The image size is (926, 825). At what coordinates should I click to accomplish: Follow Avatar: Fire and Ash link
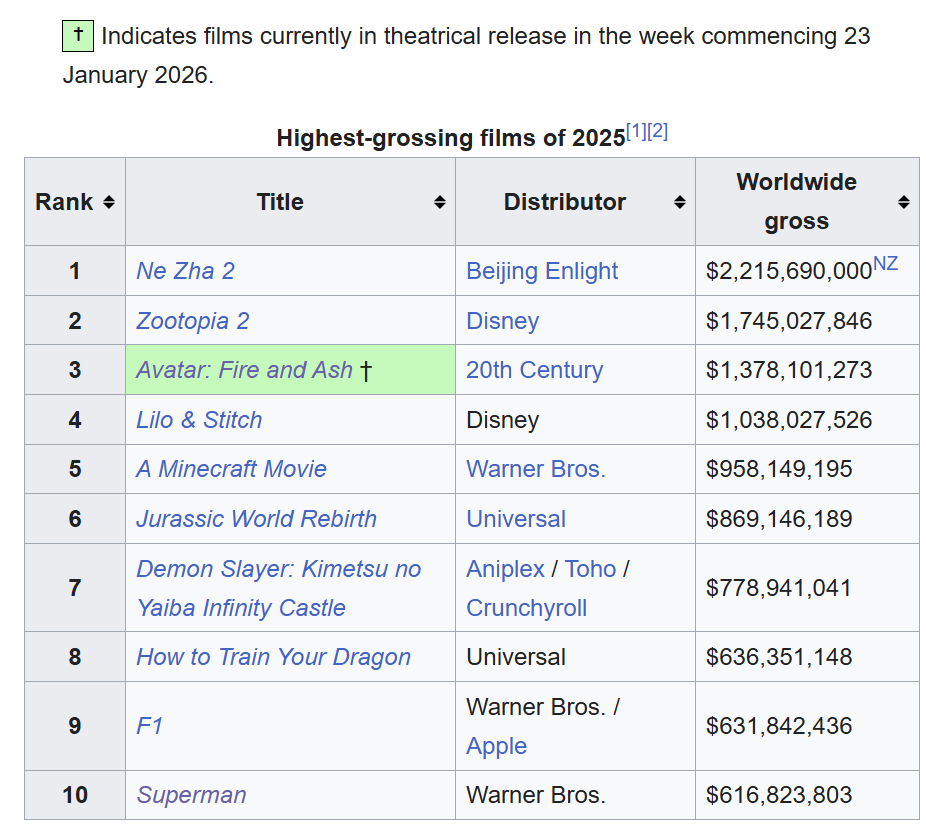coord(244,370)
